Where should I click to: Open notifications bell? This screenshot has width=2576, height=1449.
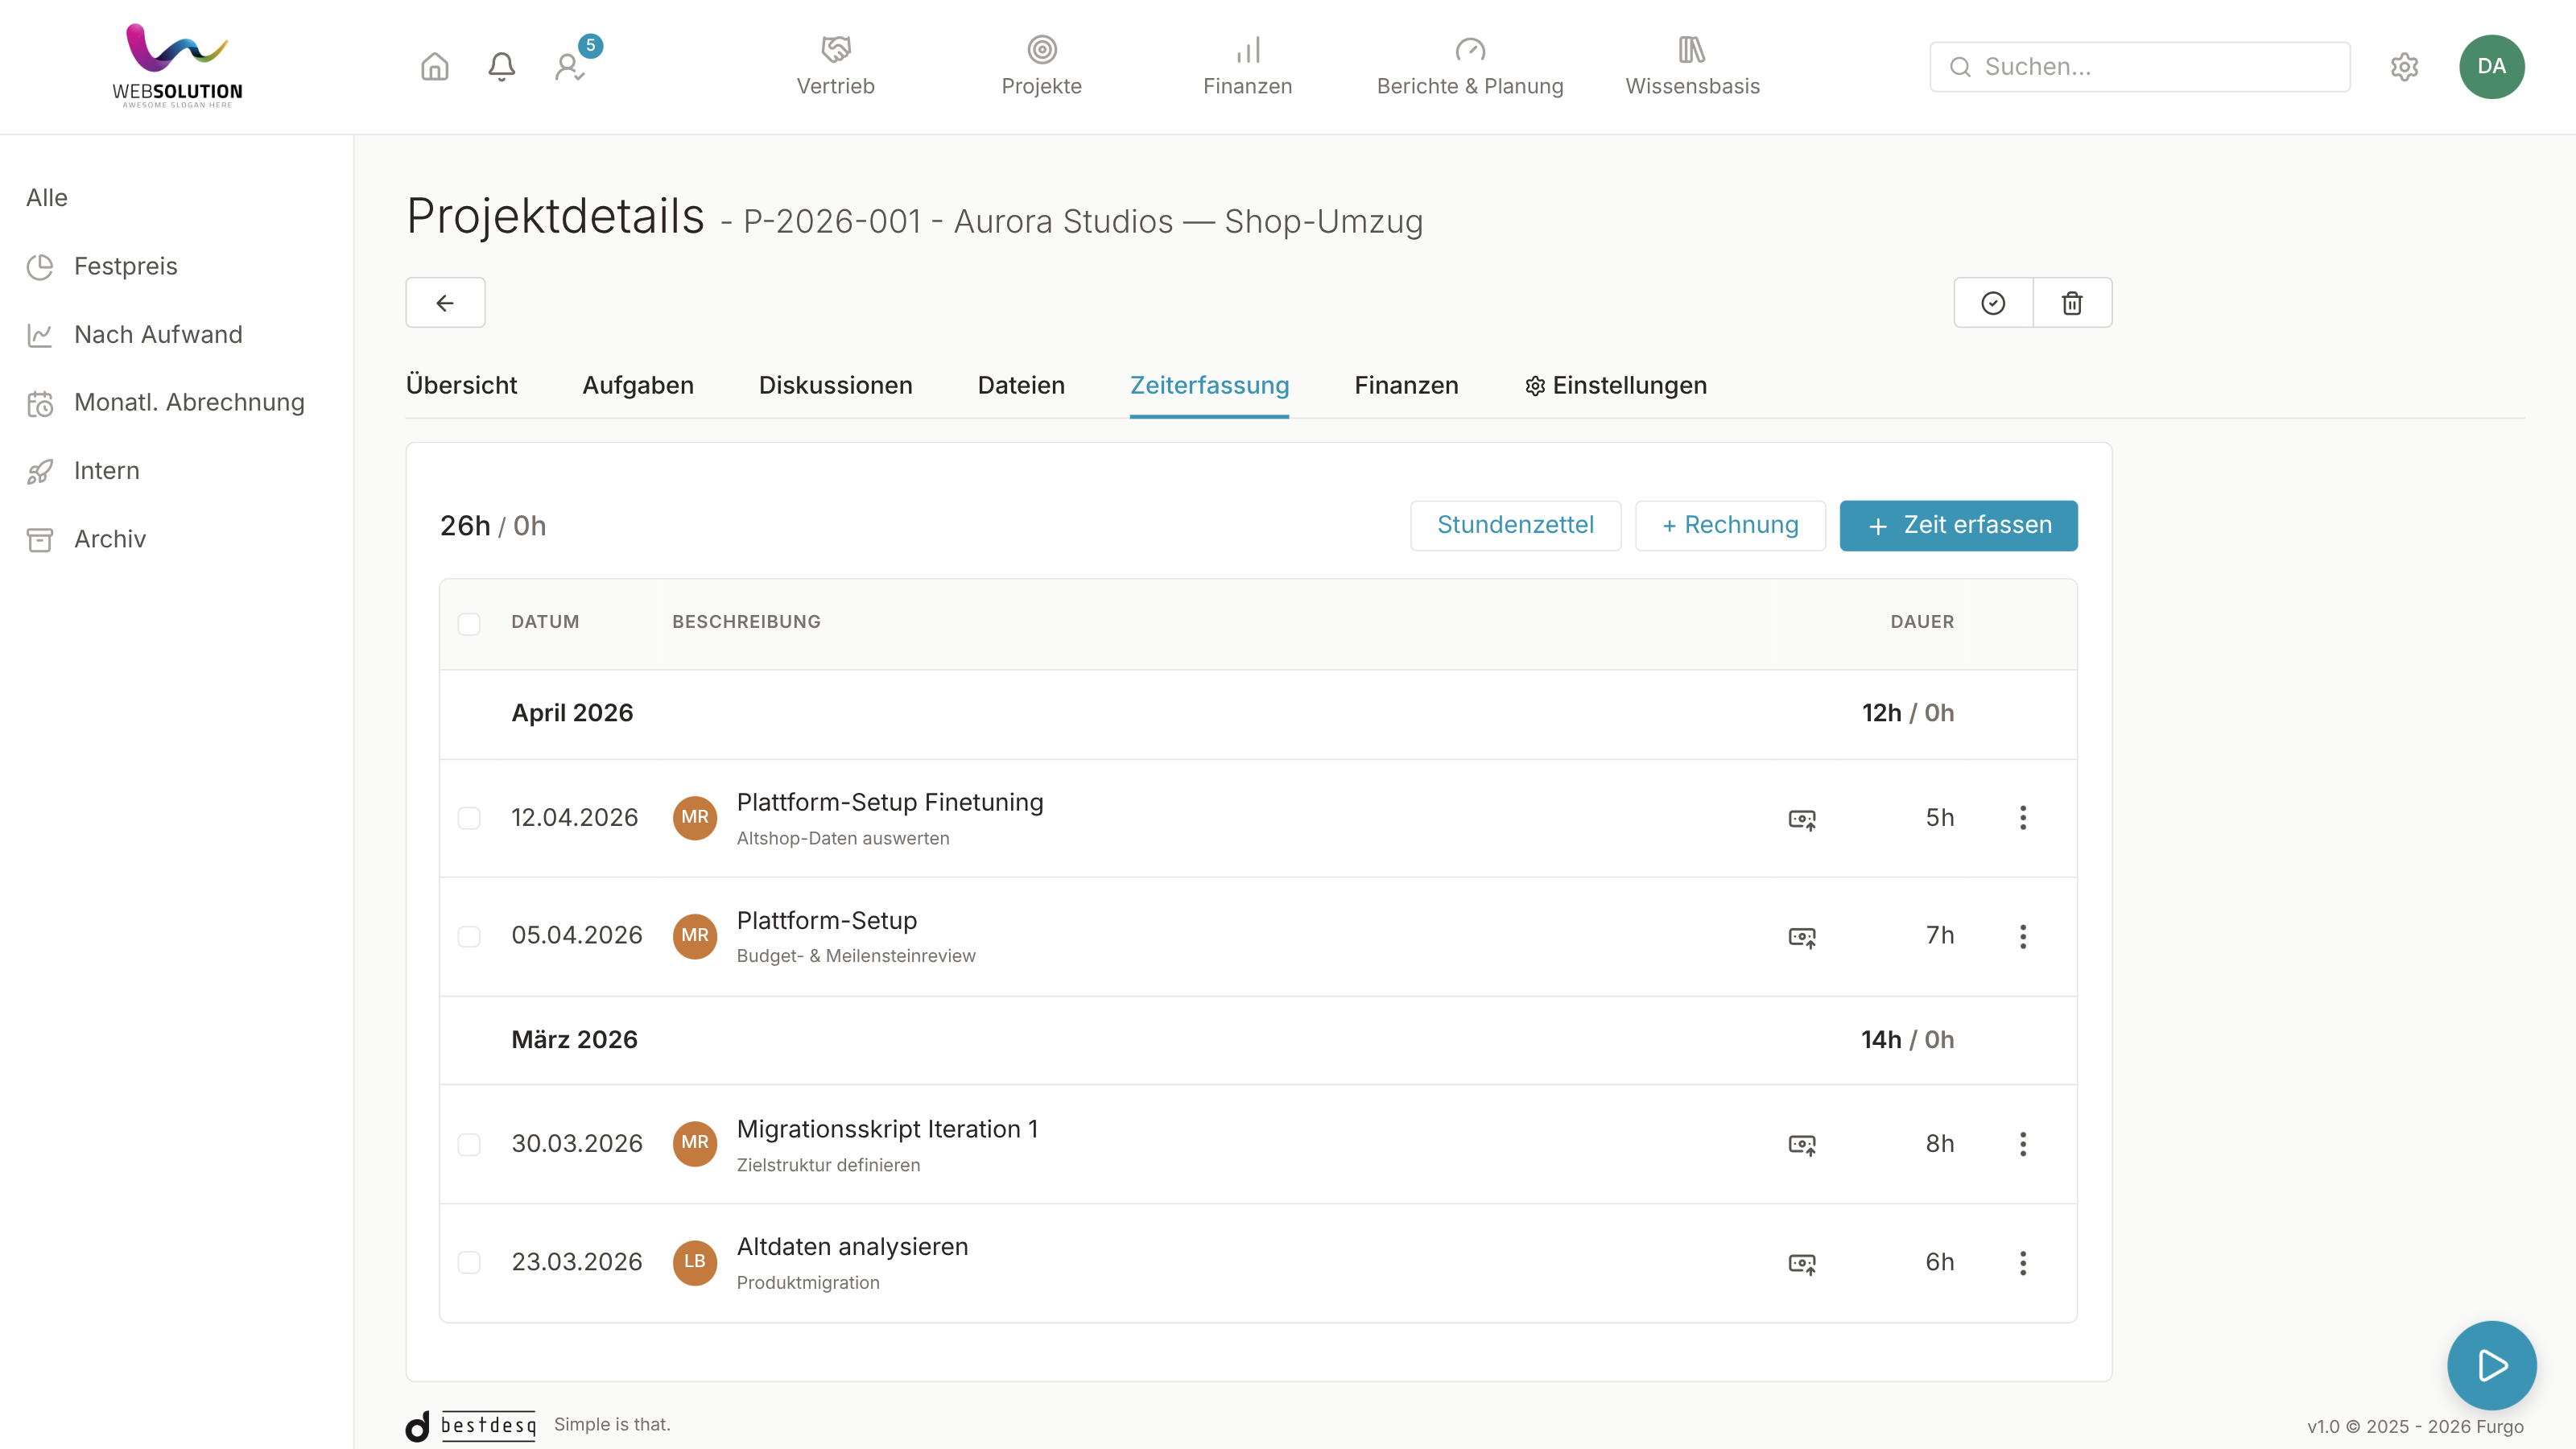coord(501,67)
